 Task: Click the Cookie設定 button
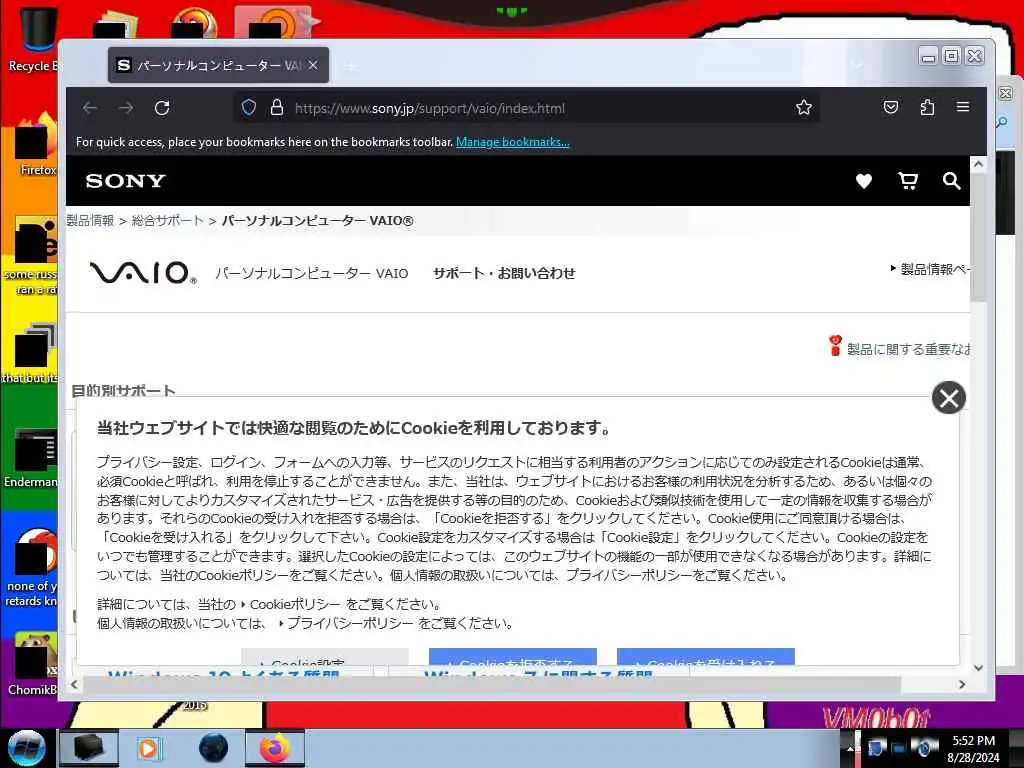[325, 657]
